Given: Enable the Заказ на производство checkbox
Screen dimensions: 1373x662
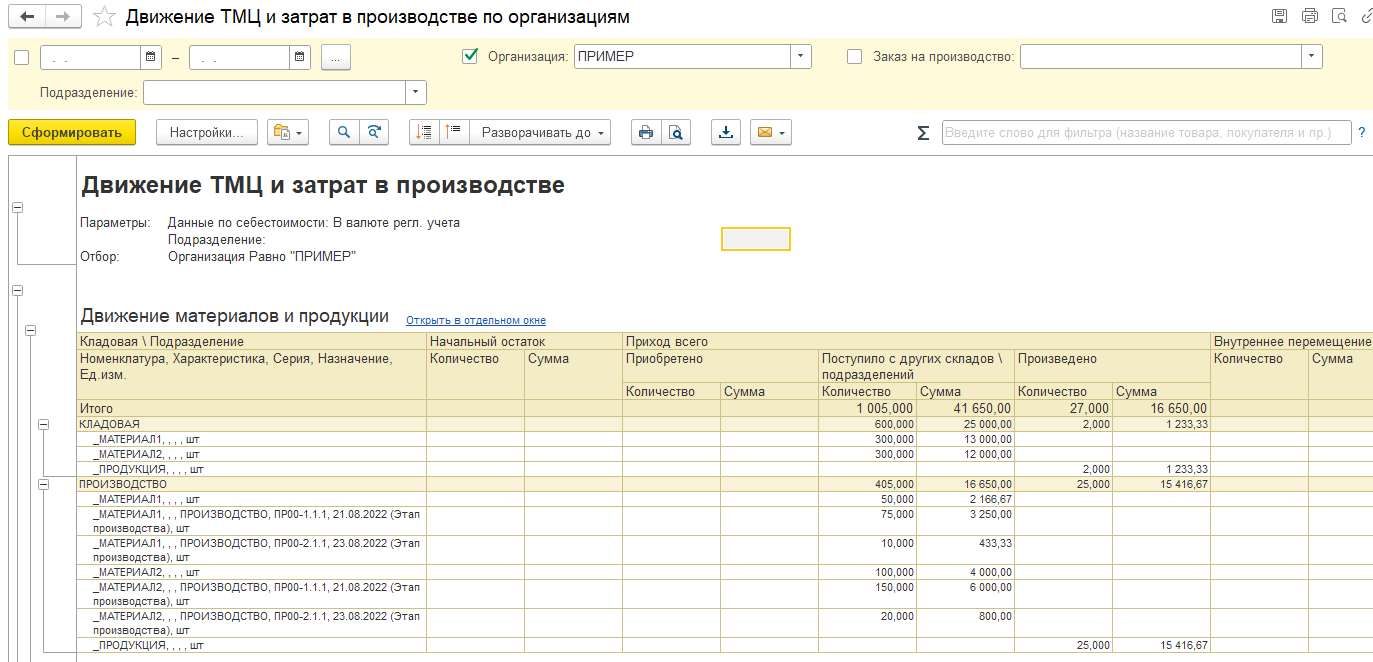Looking at the screenshot, I should click(x=854, y=57).
